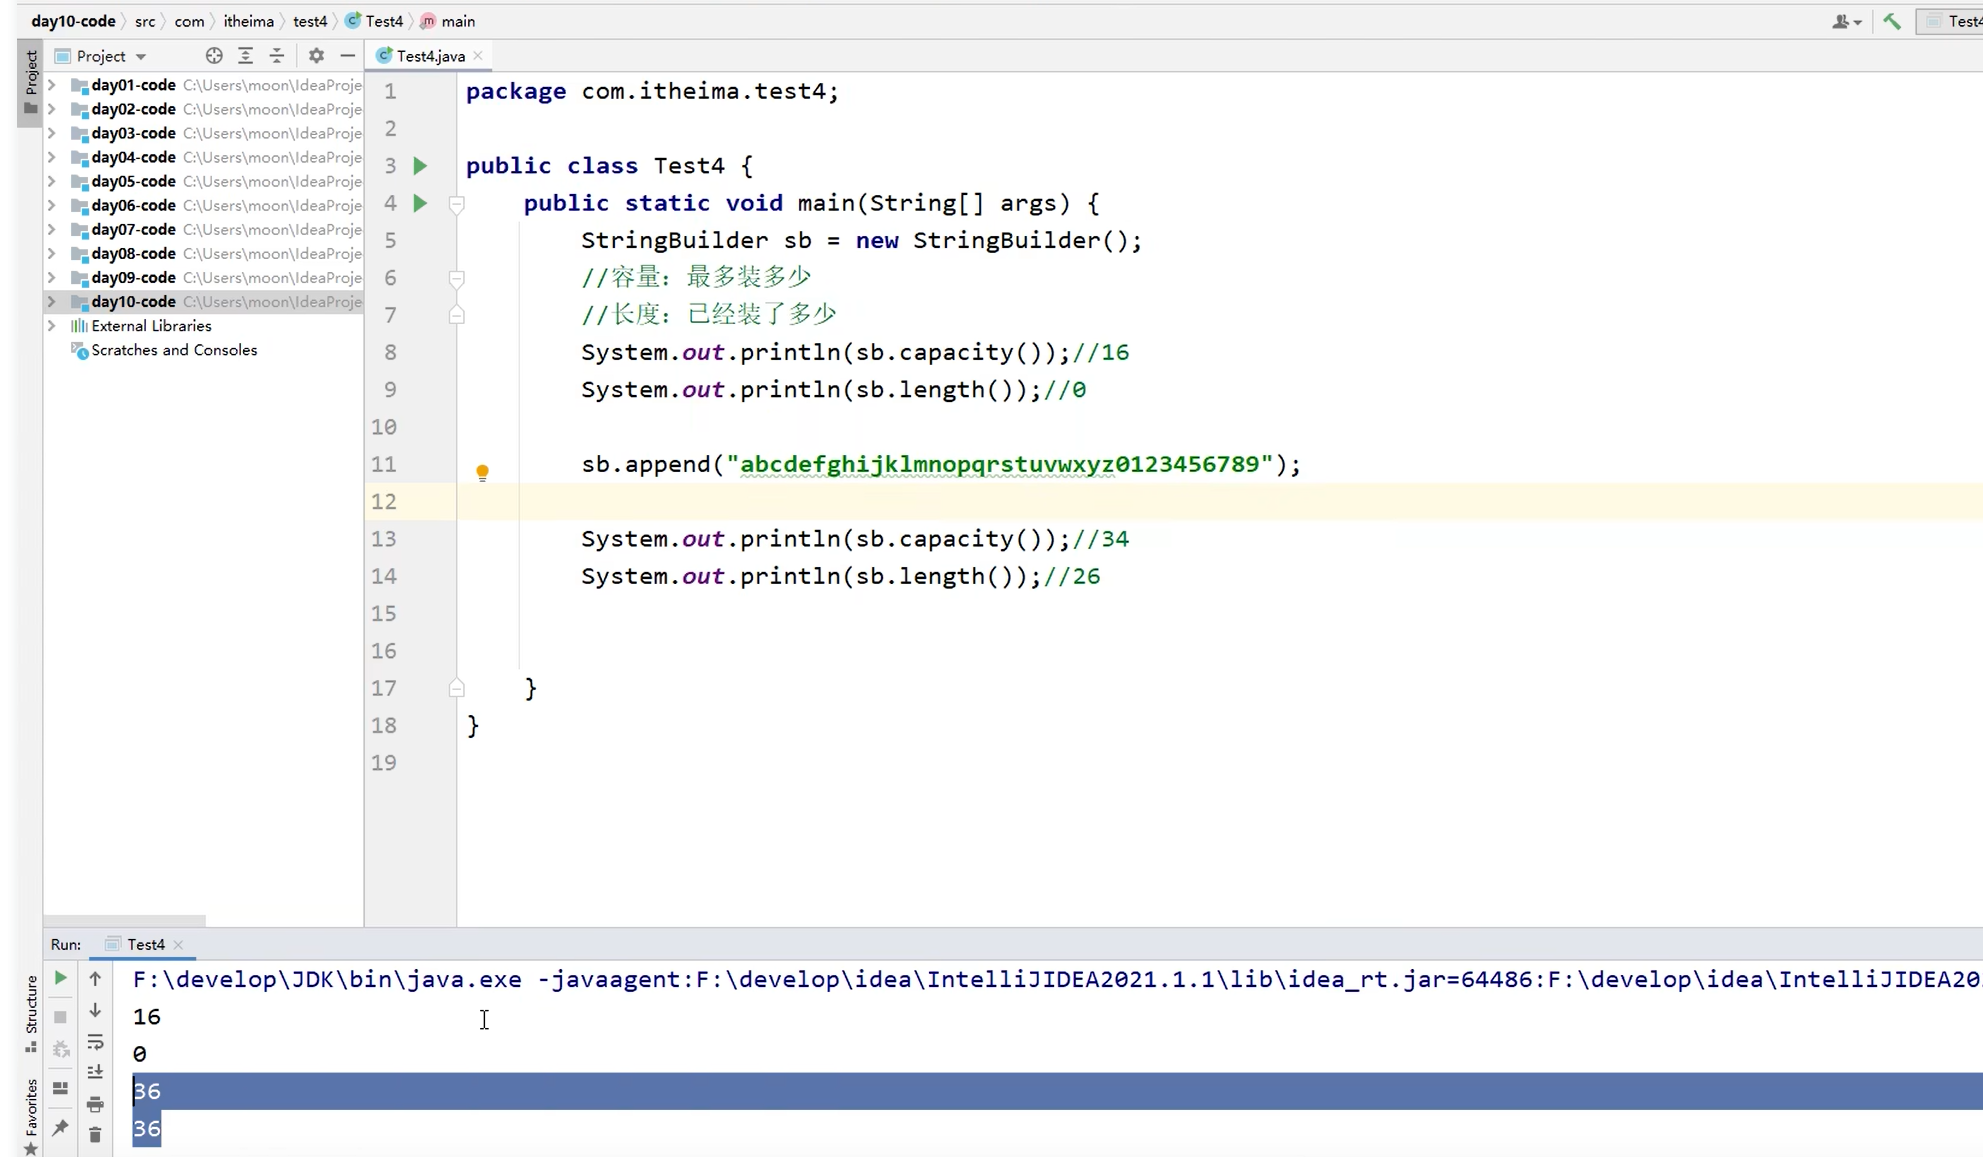Toggle soft-wrap in Run console

click(95, 1042)
